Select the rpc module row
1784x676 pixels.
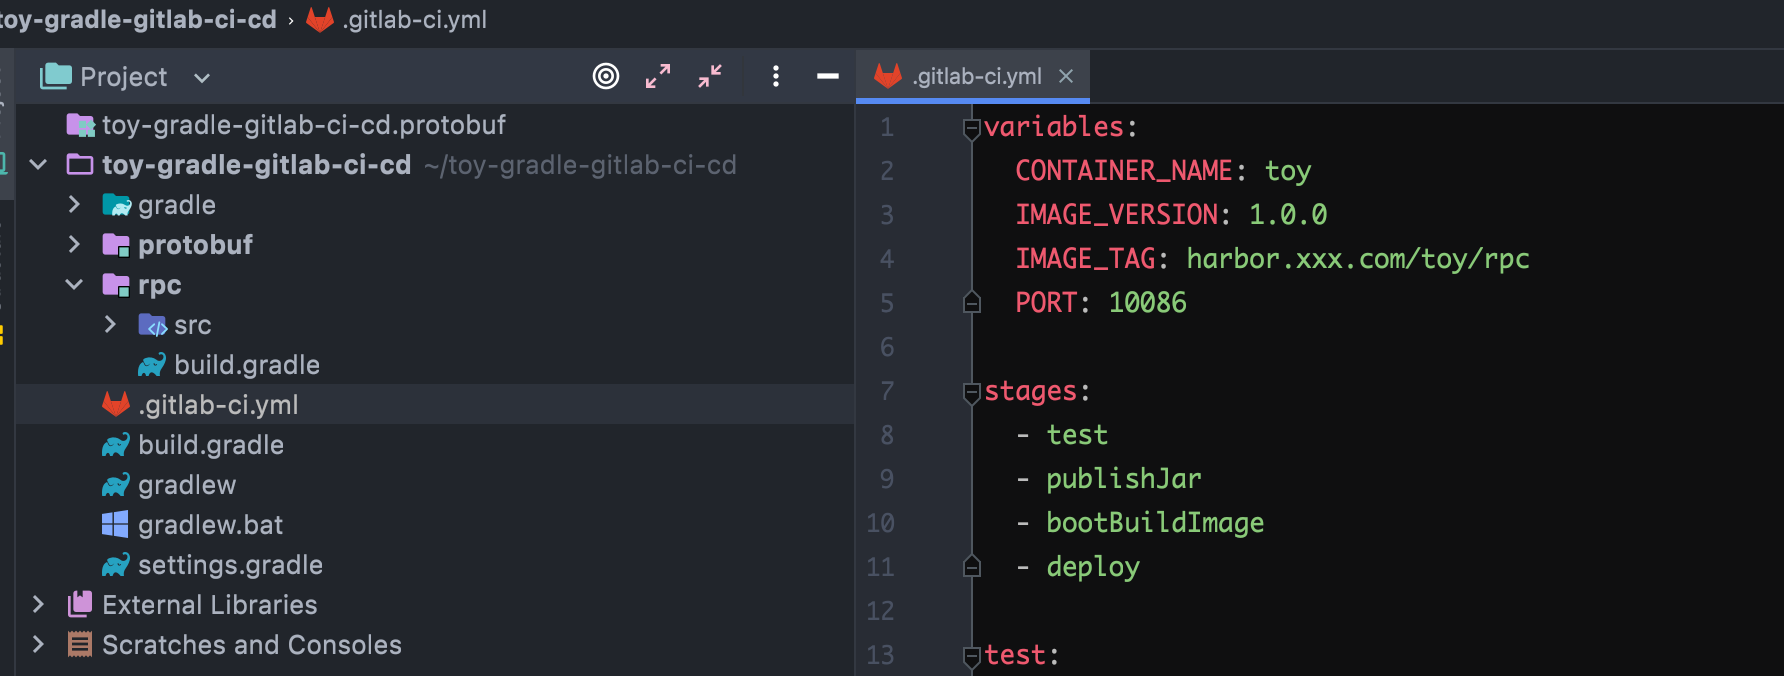[435, 285]
